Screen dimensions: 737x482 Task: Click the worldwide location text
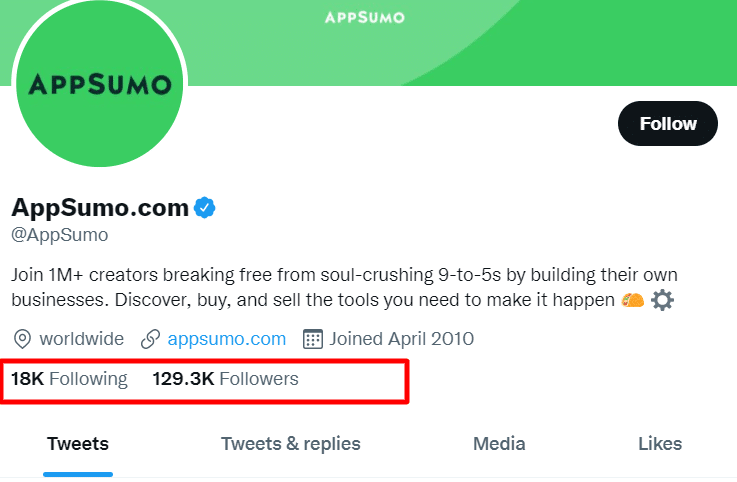82,339
